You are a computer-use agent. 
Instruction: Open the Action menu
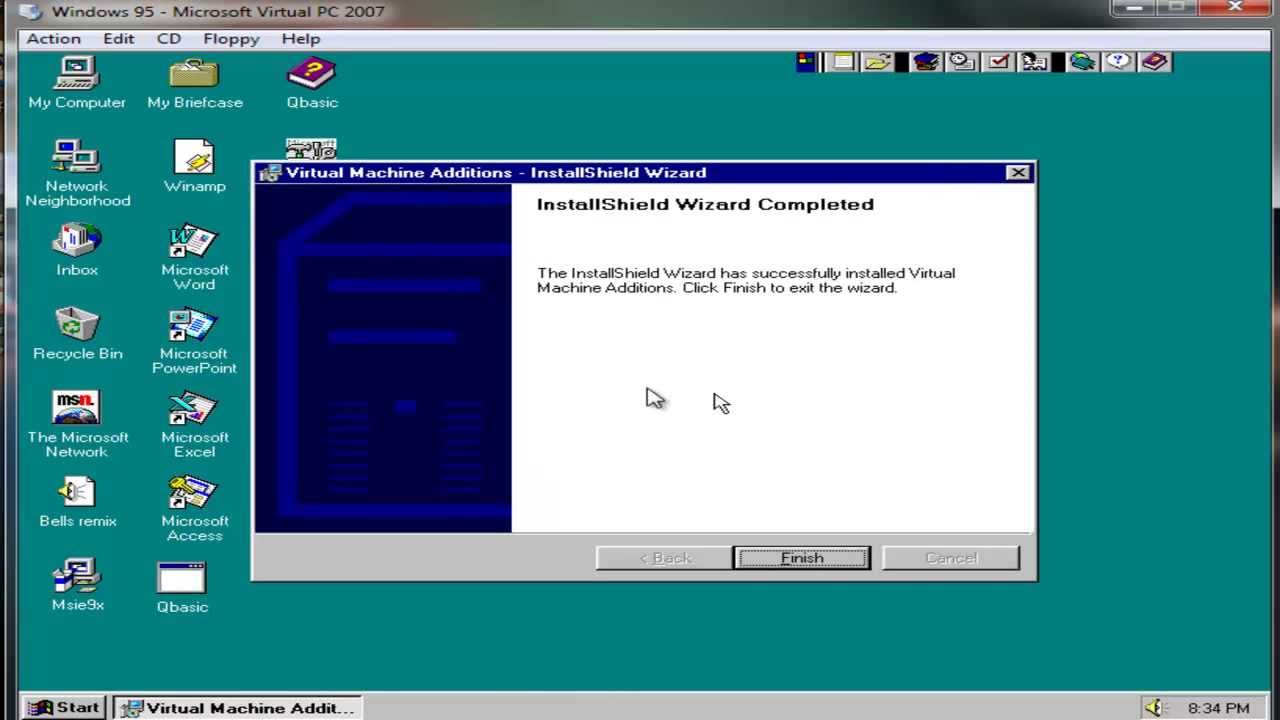tap(54, 39)
